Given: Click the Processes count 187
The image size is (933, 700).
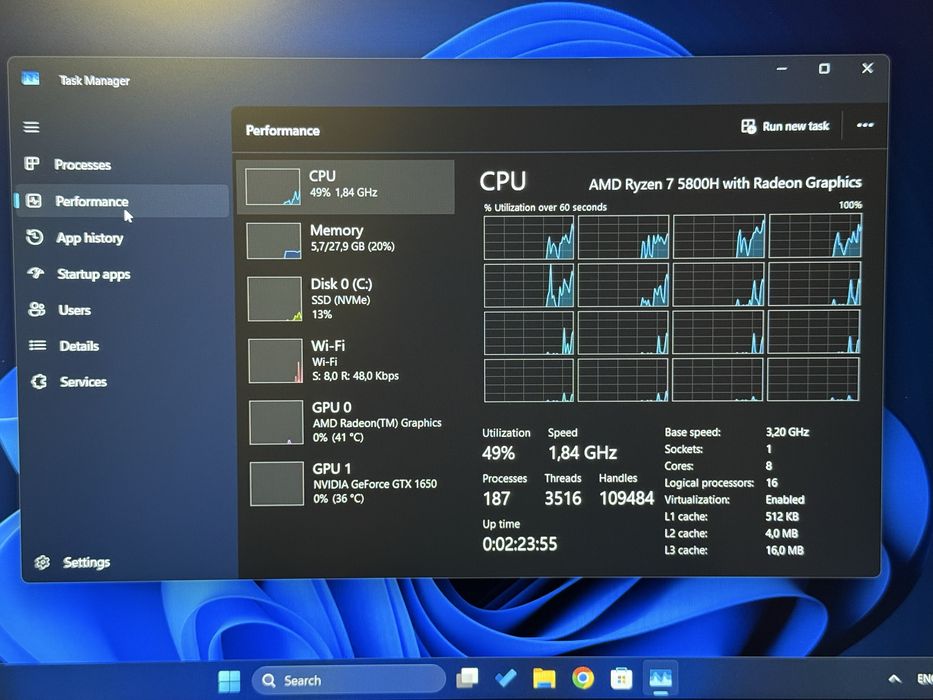Looking at the screenshot, I should tap(496, 498).
